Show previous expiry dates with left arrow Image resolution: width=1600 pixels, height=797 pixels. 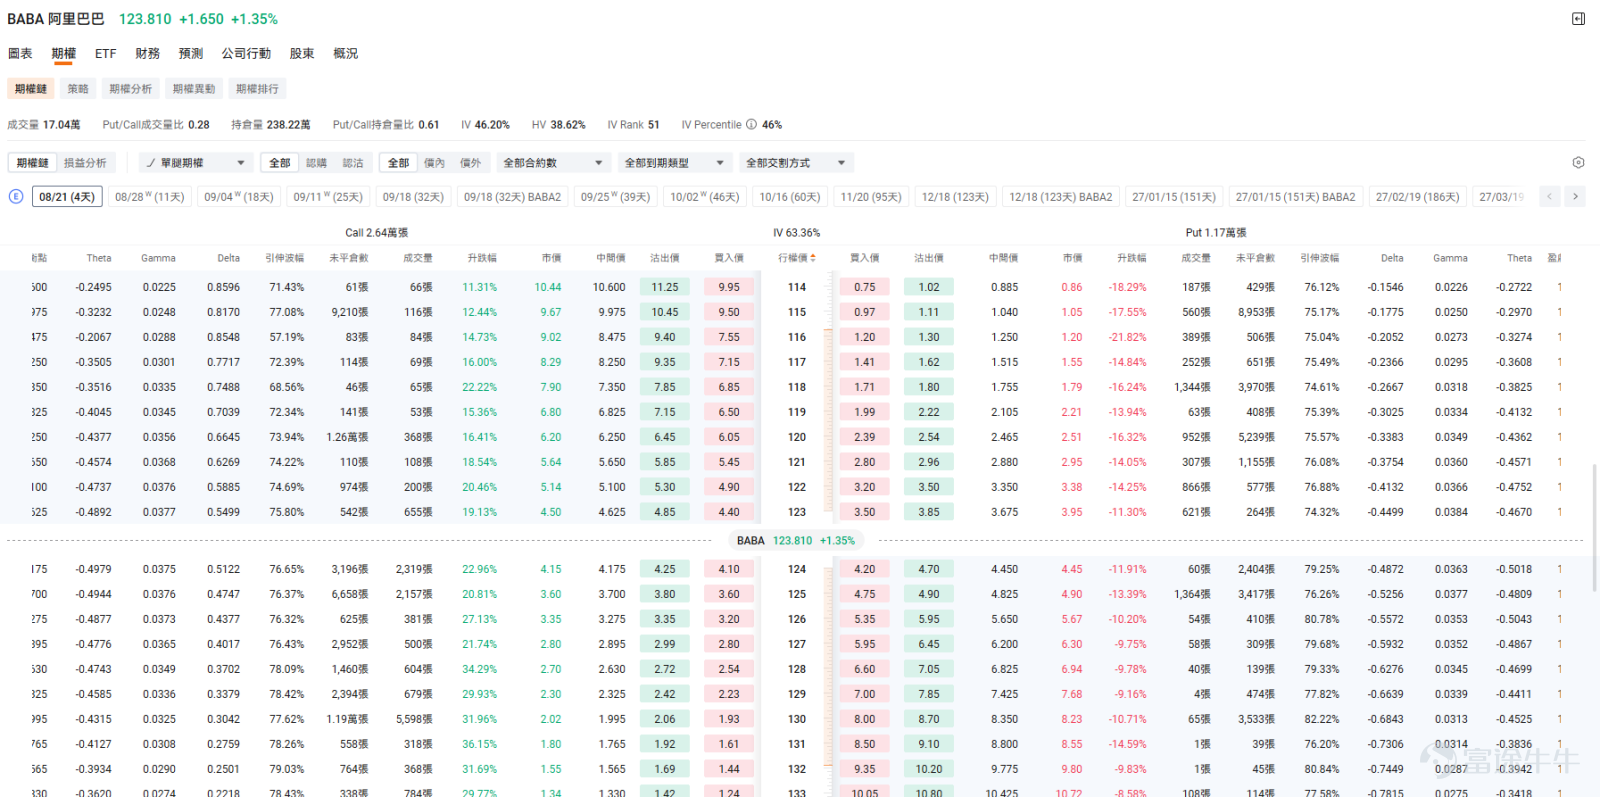coord(1550,197)
